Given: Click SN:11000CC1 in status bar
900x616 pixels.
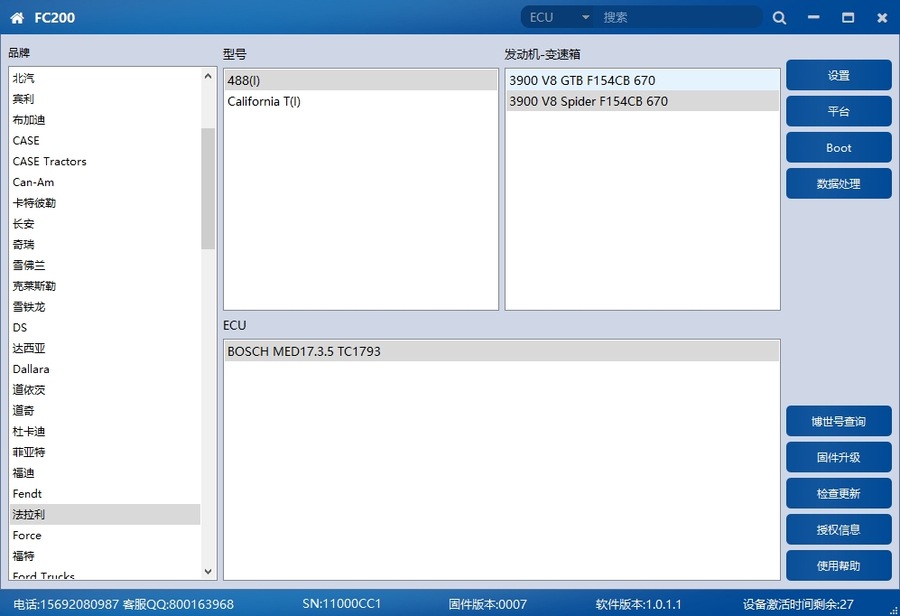Looking at the screenshot, I should tap(342, 604).
